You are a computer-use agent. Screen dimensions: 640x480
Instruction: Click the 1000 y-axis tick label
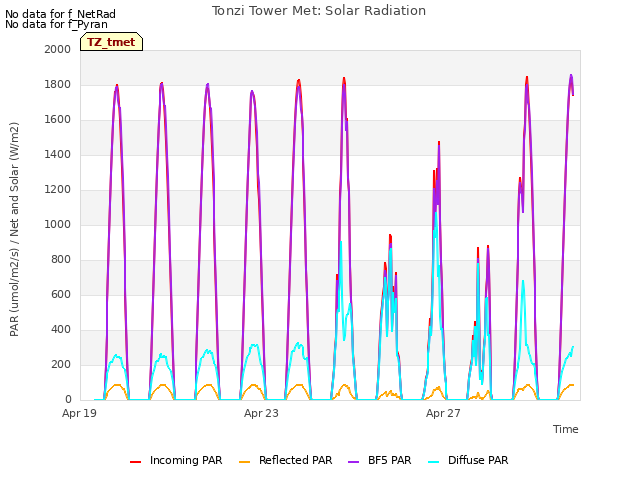pyautogui.click(x=58, y=224)
